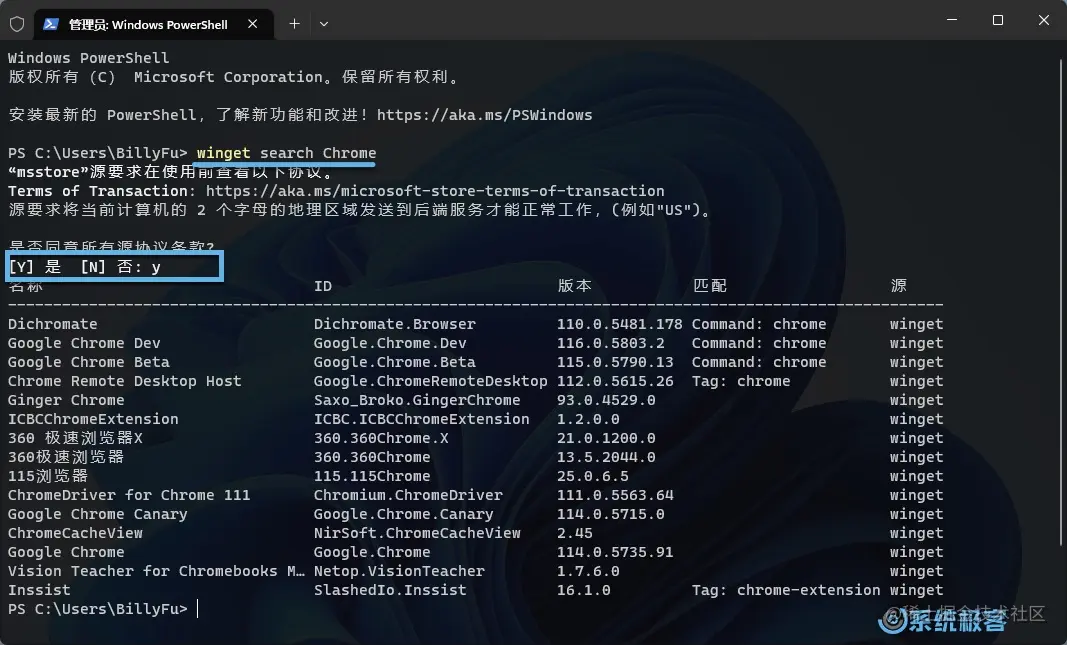
Task: Click the 源 column header
Action: 898,286
